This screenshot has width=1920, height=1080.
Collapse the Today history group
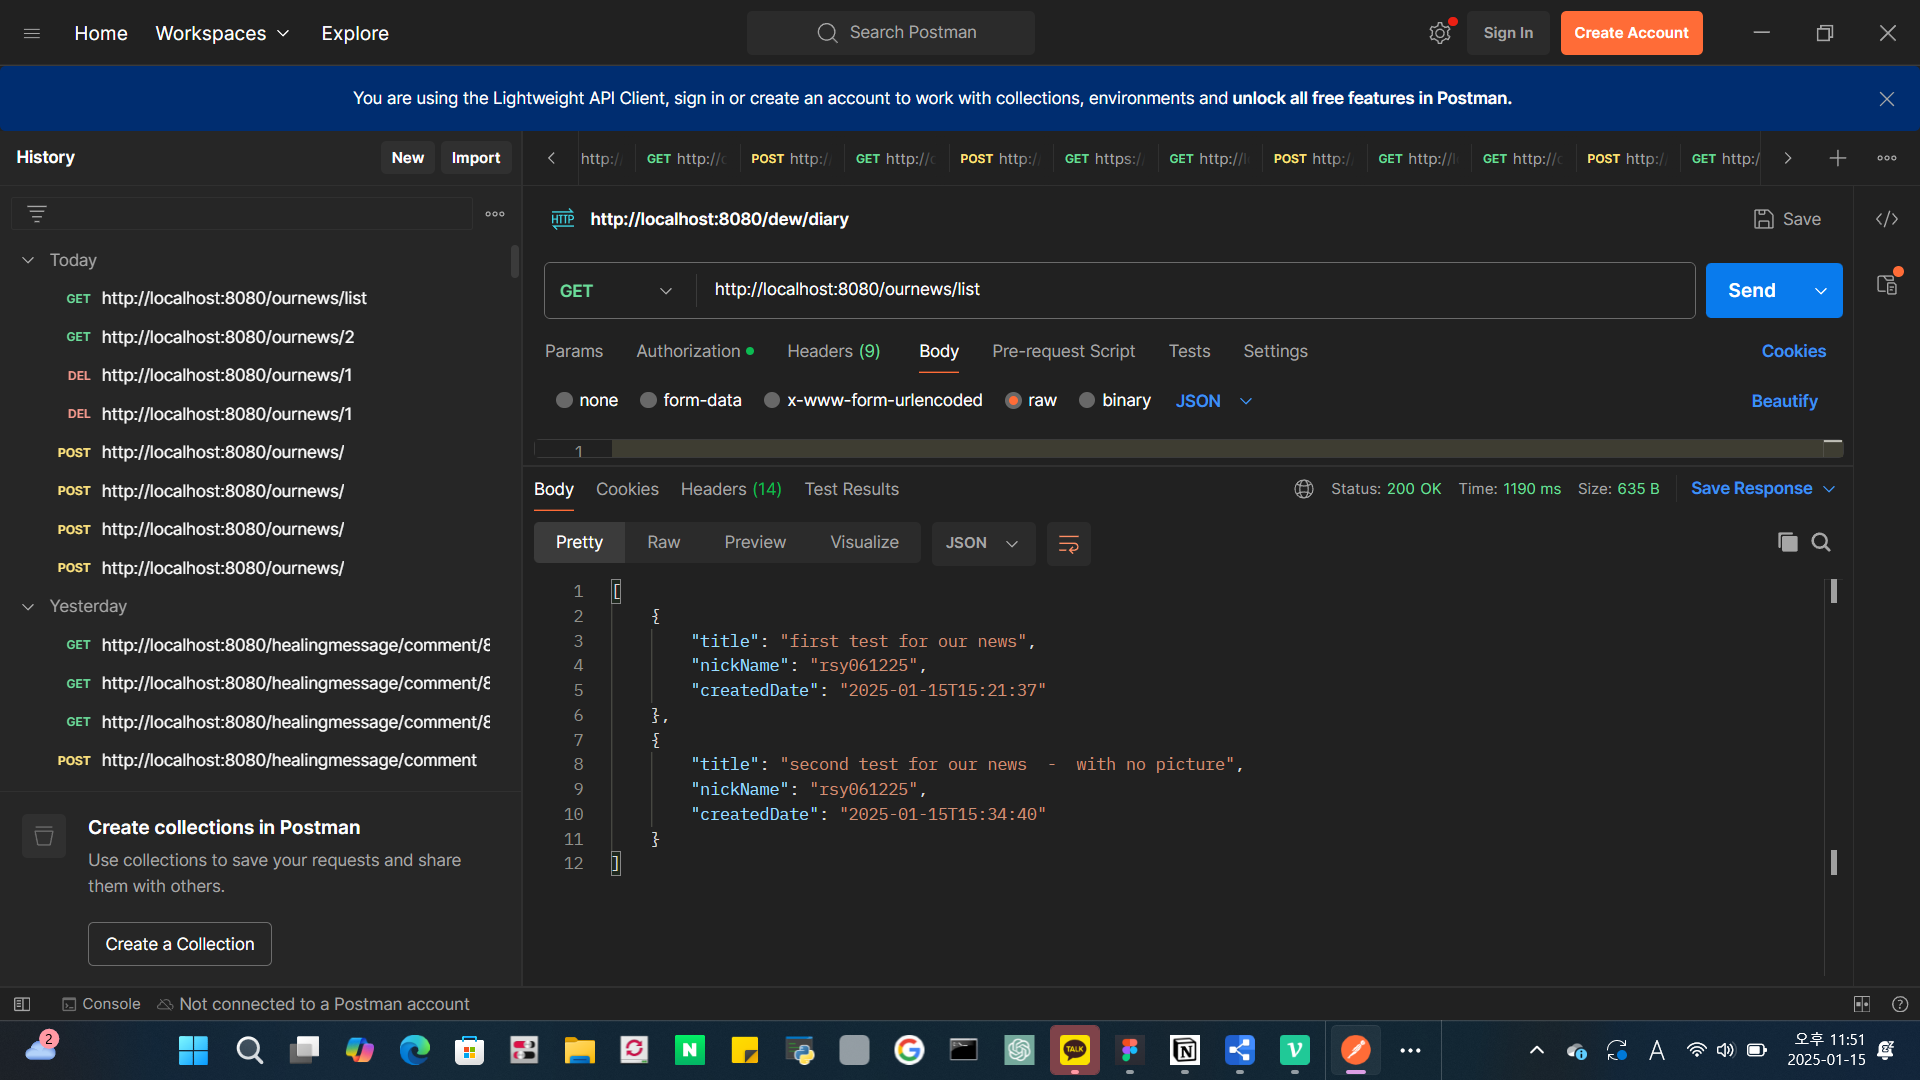28,260
